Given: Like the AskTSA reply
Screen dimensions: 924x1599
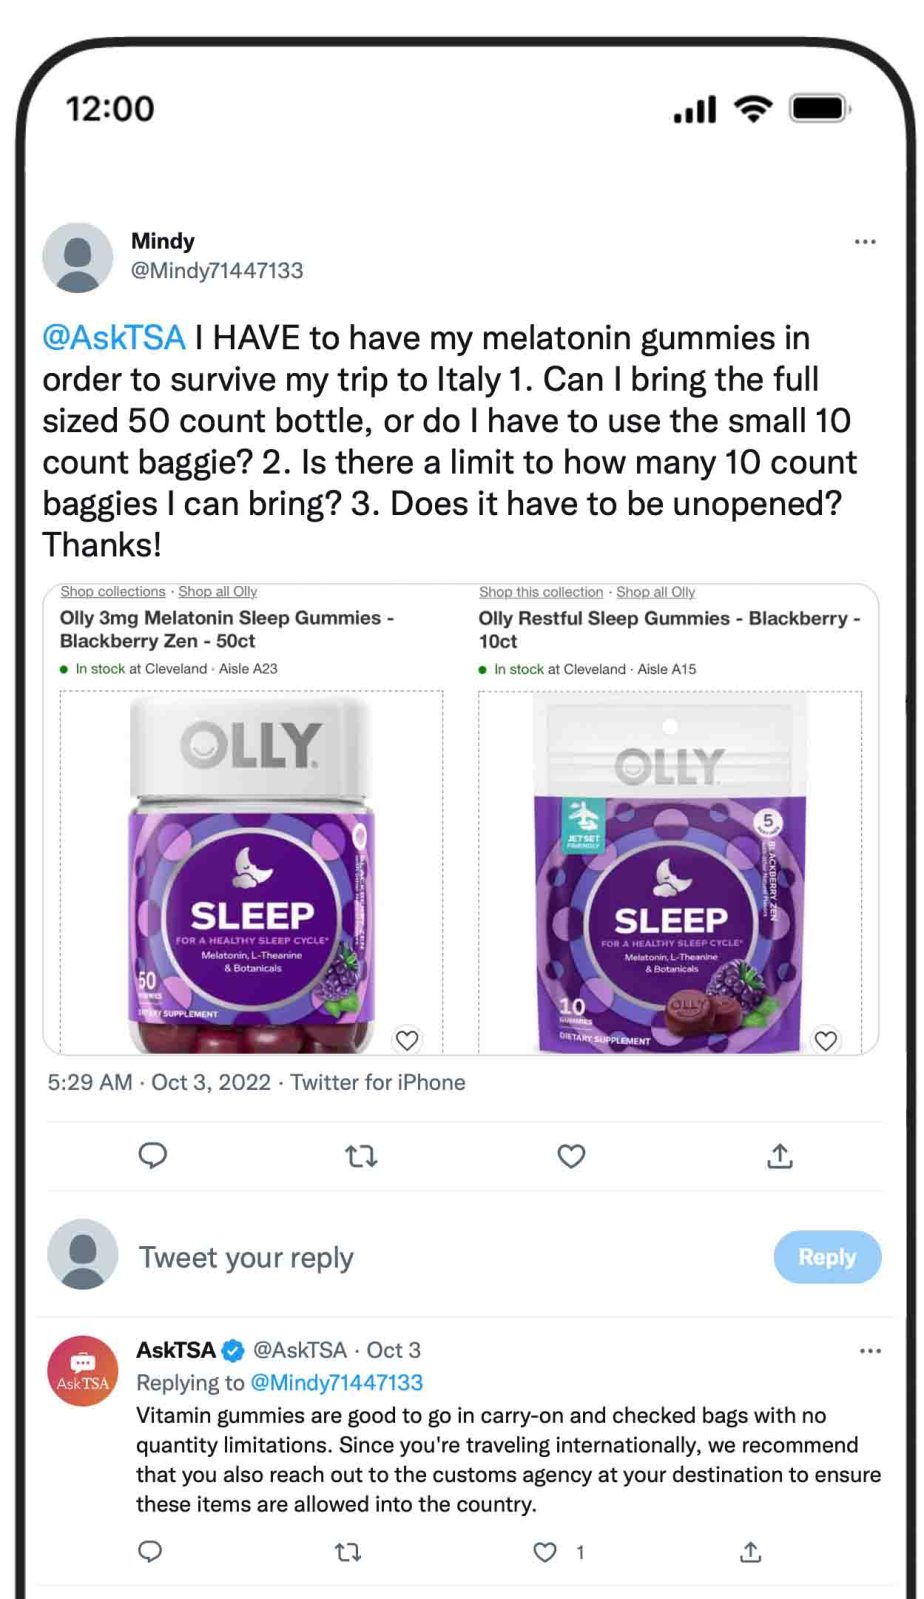Looking at the screenshot, I should (x=545, y=1552).
